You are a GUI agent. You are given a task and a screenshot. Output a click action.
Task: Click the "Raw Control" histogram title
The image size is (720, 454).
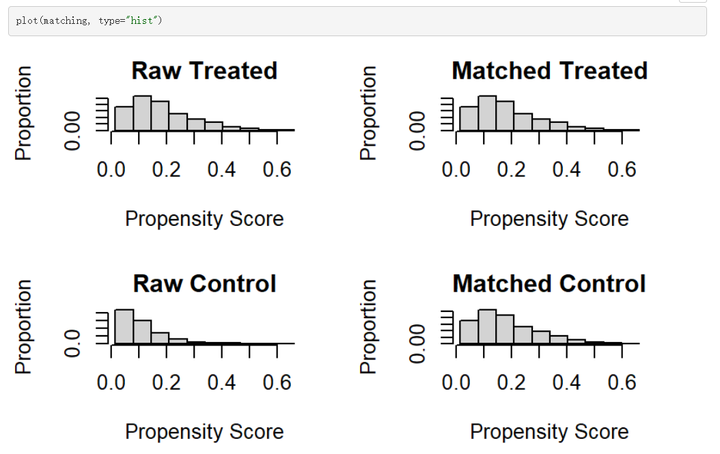[204, 284]
